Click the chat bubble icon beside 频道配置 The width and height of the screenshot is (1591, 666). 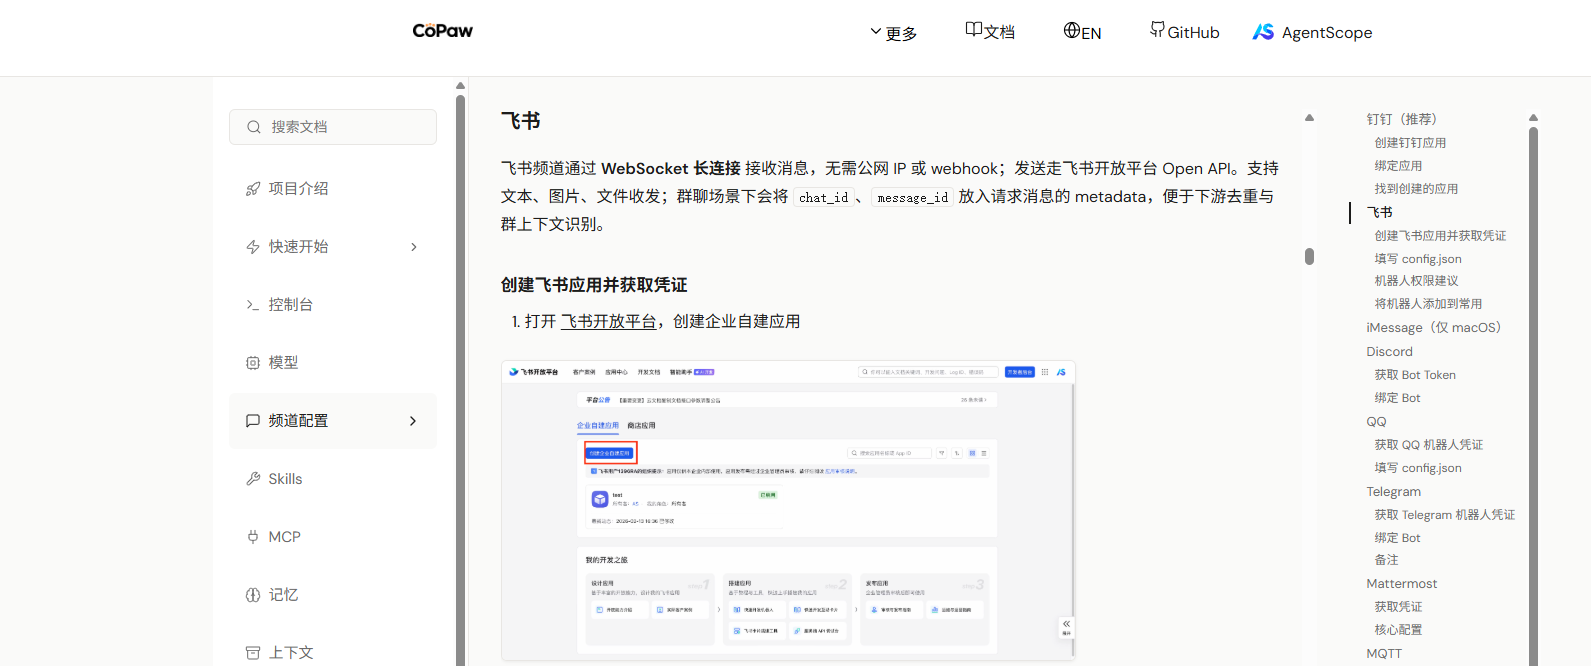point(253,421)
